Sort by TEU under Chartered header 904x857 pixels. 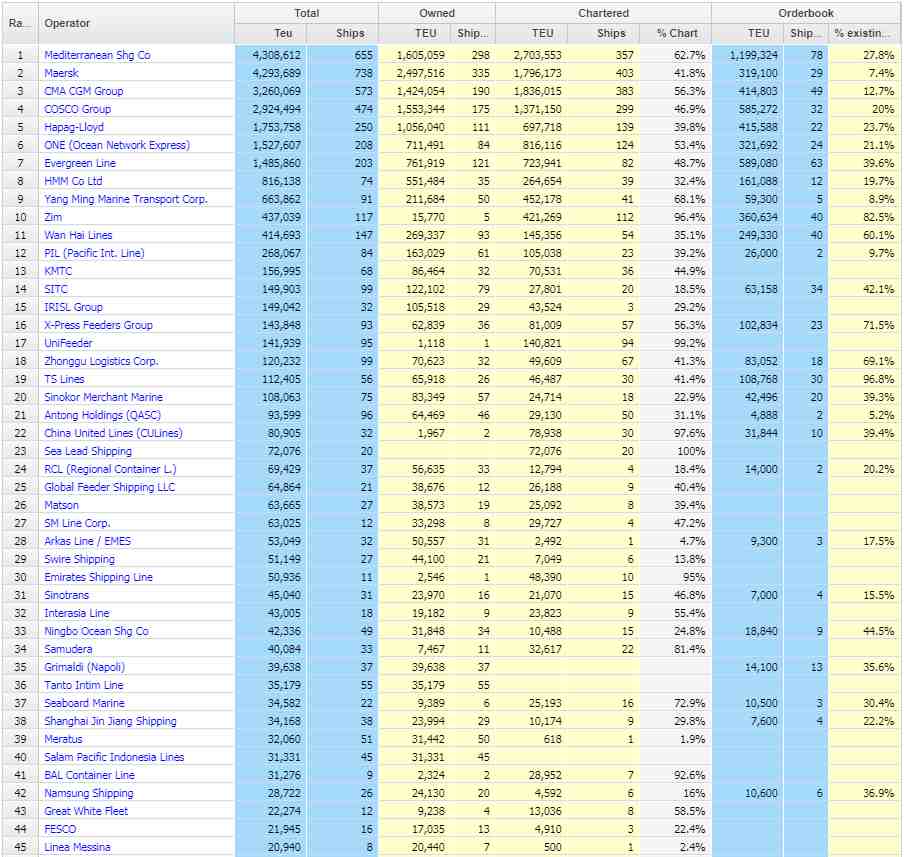pos(531,33)
